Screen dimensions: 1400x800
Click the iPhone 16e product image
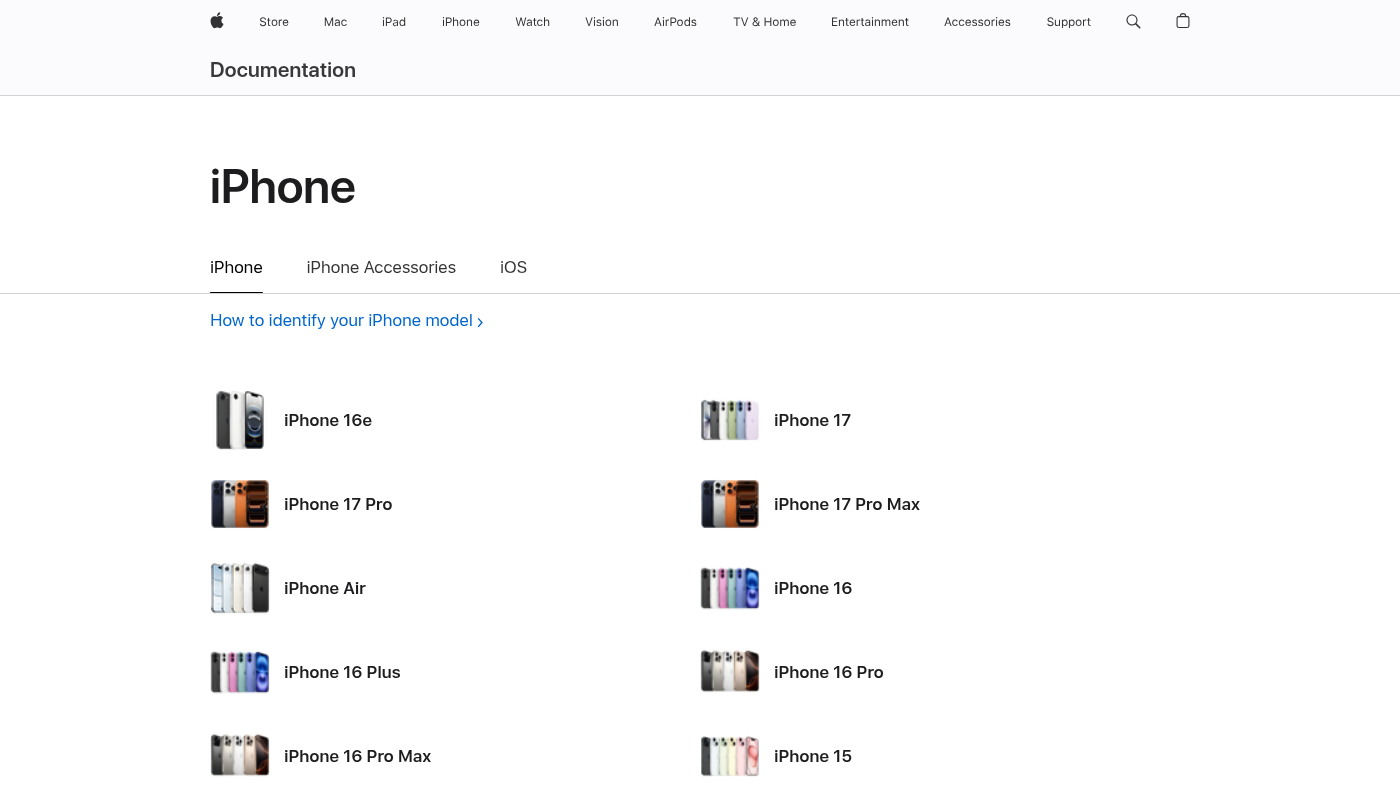pyautogui.click(x=240, y=420)
